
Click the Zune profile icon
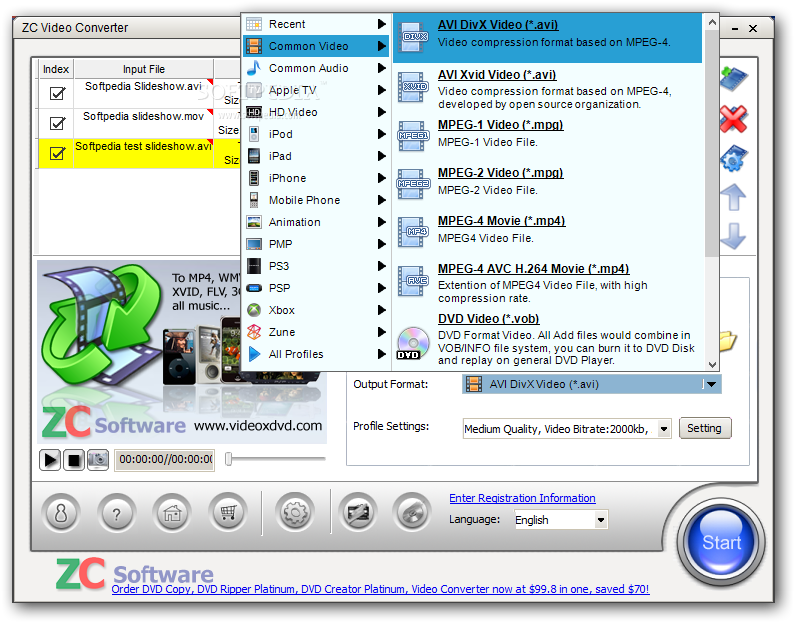[x=254, y=332]
